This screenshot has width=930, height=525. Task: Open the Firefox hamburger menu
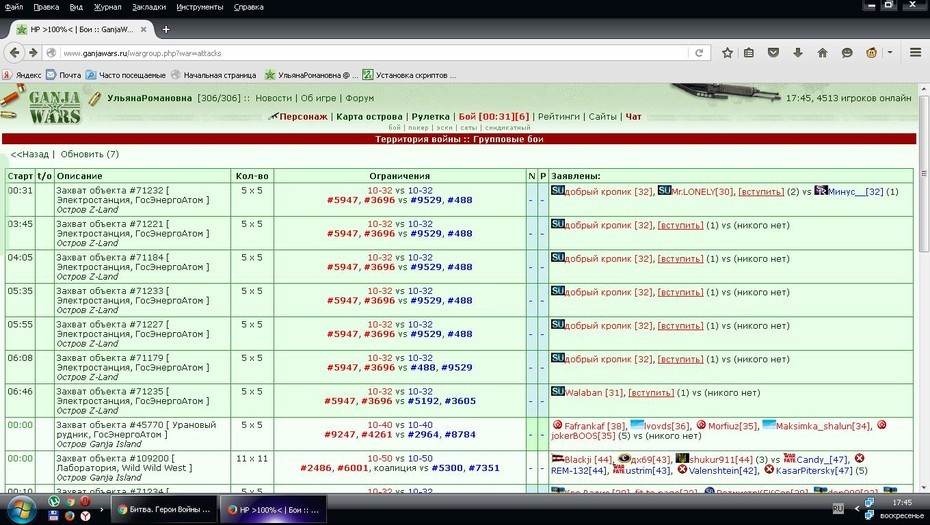click(915, 53)
